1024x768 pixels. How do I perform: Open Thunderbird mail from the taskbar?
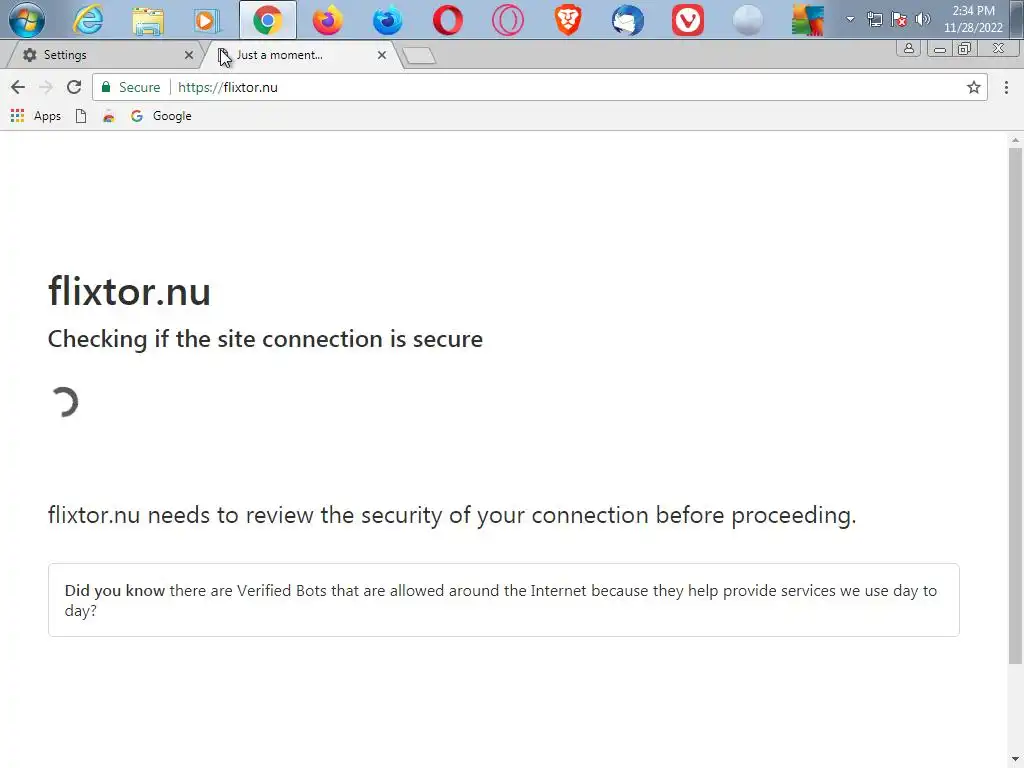point(628,20)
